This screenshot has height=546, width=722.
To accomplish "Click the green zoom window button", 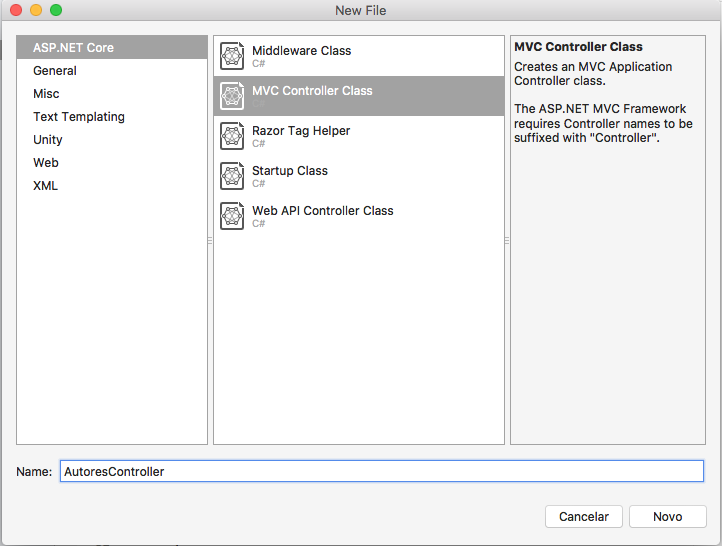I will click(56, 10).
